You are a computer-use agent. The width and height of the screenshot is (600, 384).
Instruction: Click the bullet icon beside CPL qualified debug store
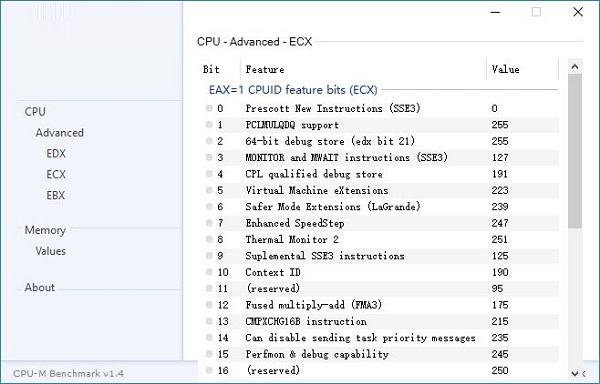pos(209,174)
